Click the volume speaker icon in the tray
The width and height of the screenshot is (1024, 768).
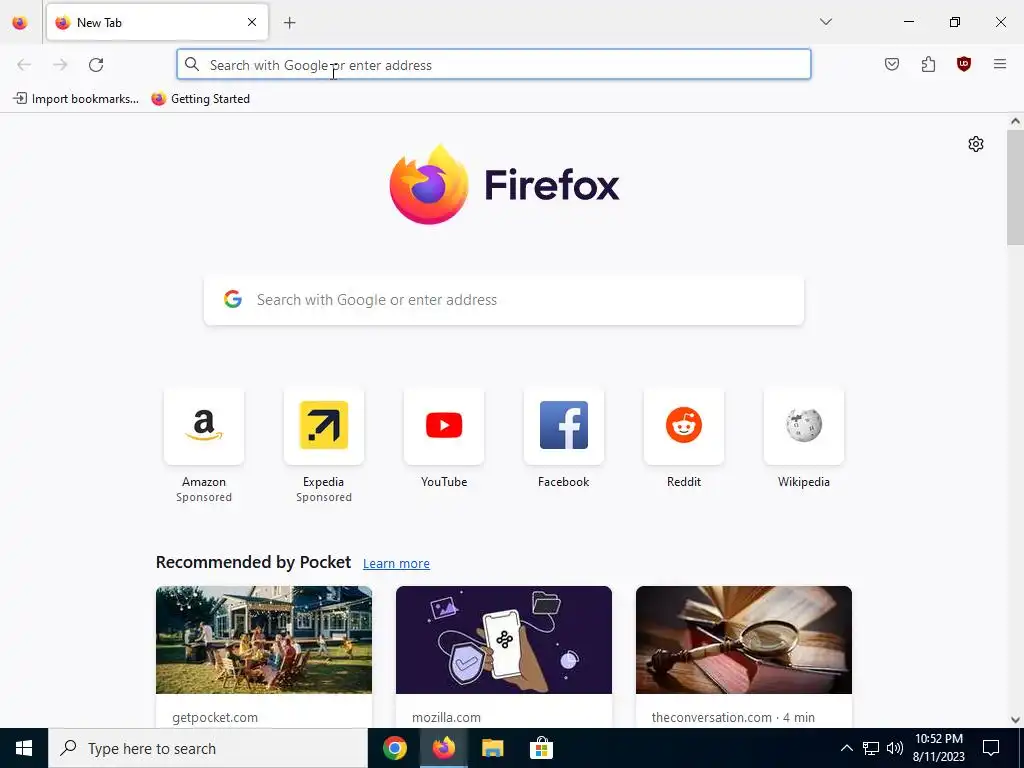[895, 748]
